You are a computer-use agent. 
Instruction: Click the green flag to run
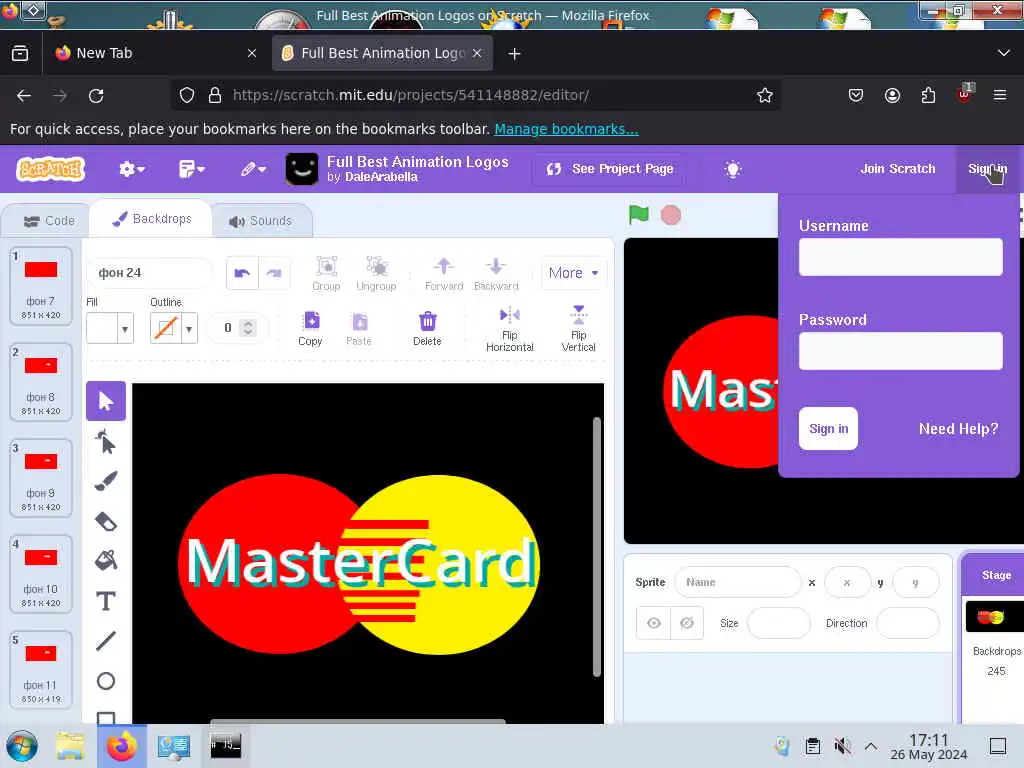click(638, 214)
